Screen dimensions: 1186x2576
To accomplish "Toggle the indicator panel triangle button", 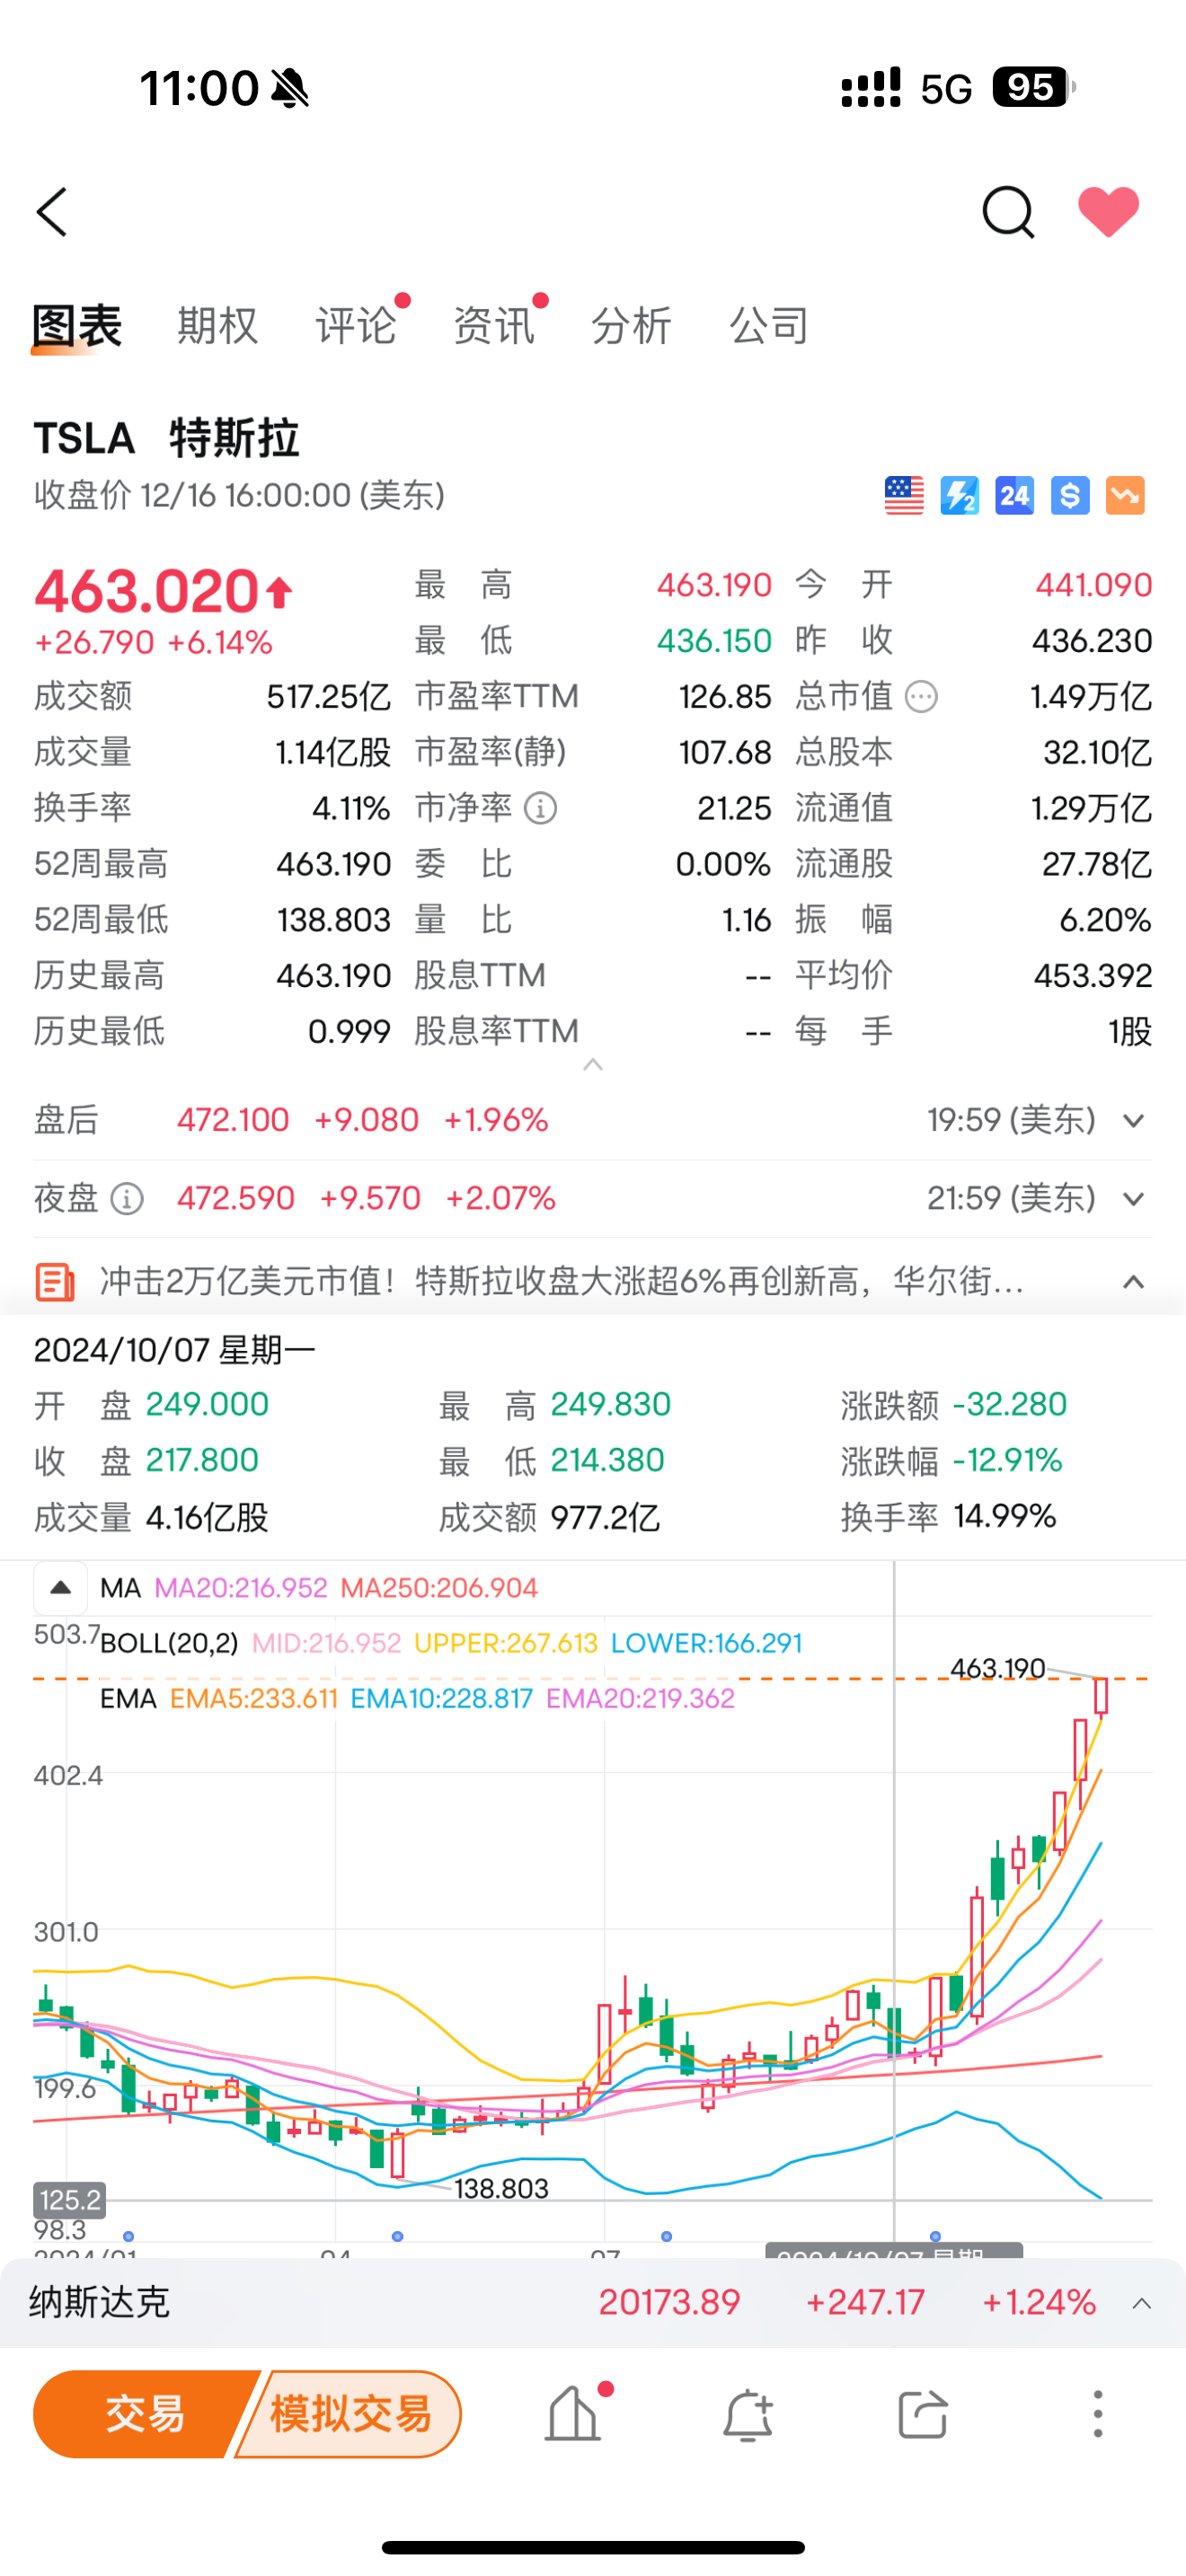I will coord(60,1588).
